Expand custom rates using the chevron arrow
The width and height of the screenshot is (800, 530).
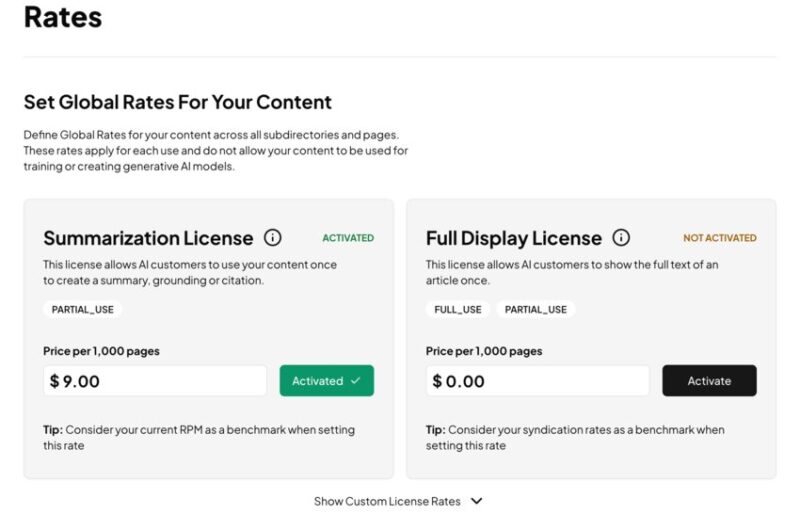(x=477, y=501)
